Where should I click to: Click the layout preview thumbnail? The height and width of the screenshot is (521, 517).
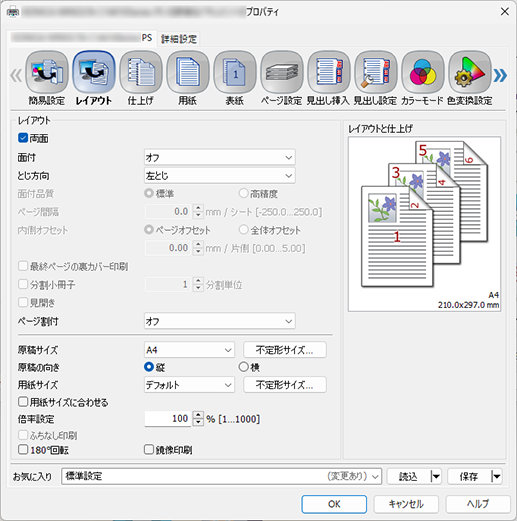[x=424, y=224]
